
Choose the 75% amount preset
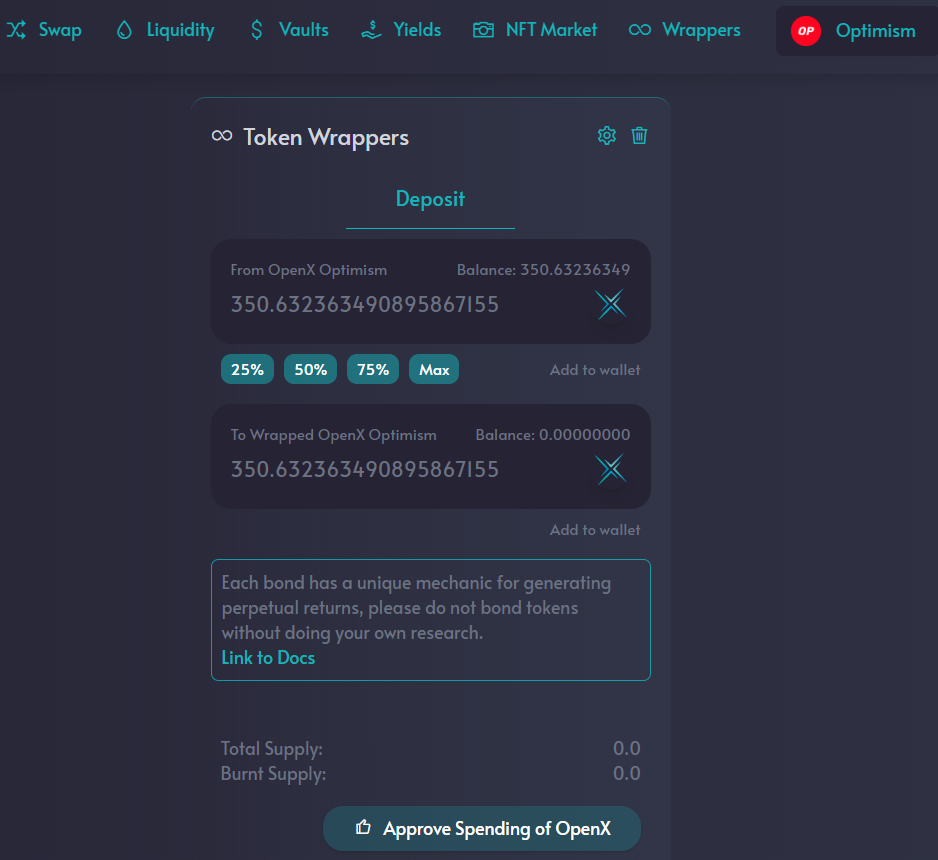tap(373, 370)
